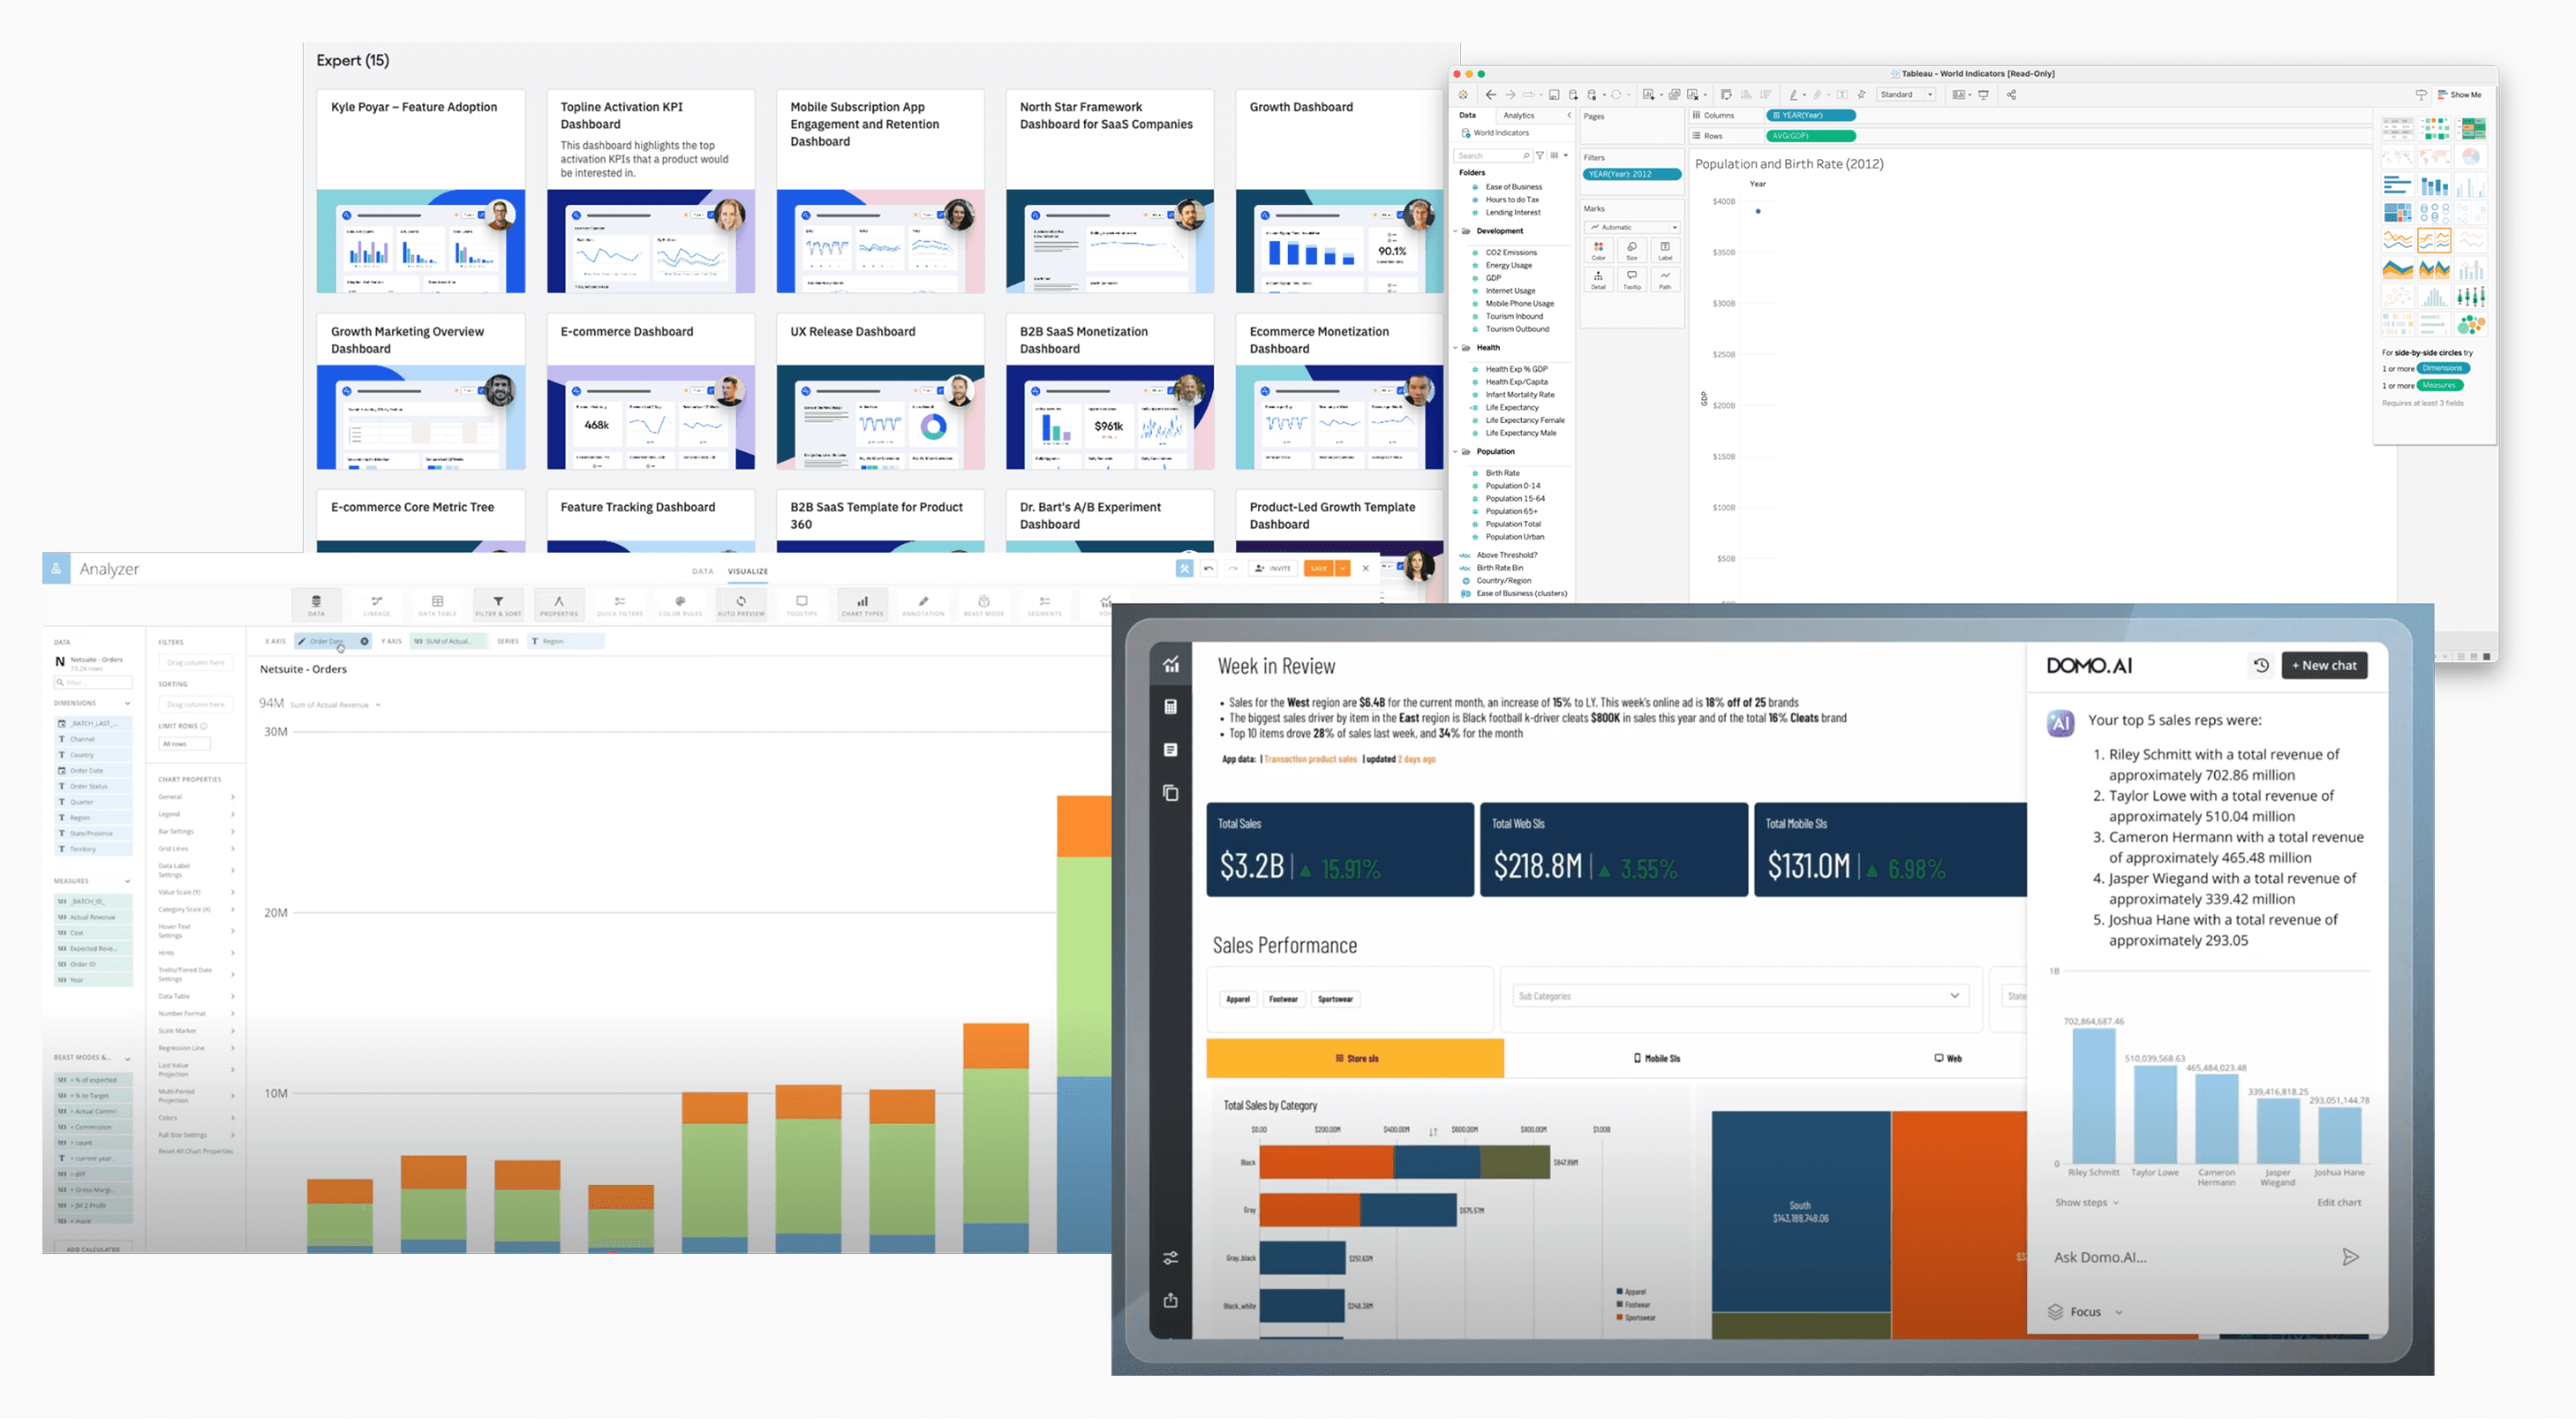The image size is (2576, 1419).
Task: Click Analyzer undo arrow icon
Action: coord(1208,568)
